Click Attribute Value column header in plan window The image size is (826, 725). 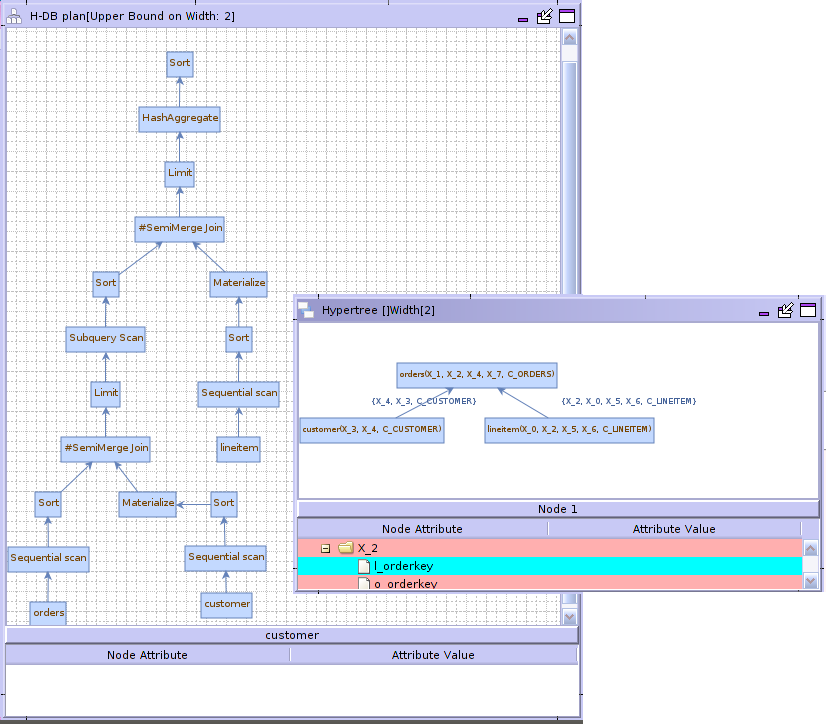433,655
